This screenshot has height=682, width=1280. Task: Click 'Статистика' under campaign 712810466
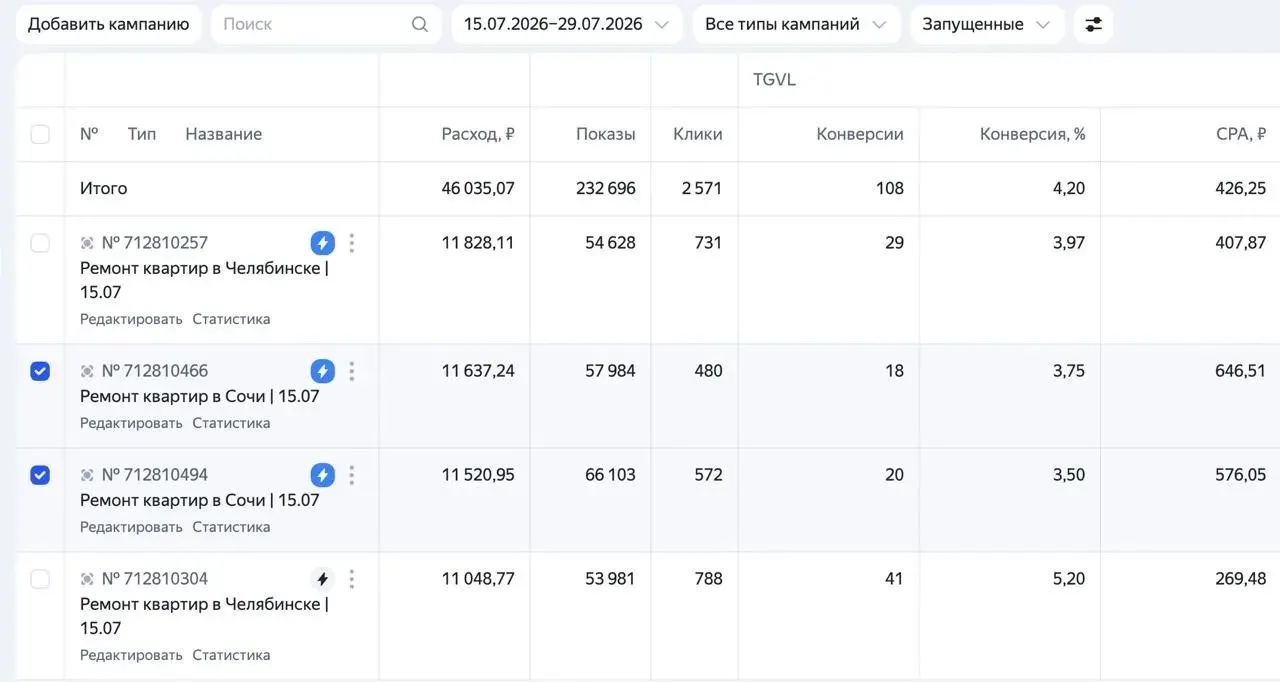231,423
